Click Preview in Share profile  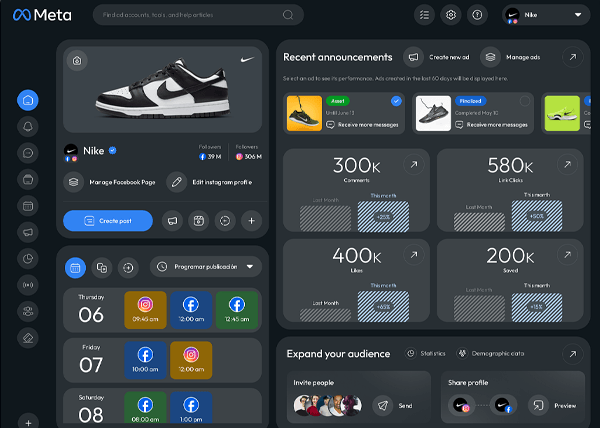[x=552, y=405]
